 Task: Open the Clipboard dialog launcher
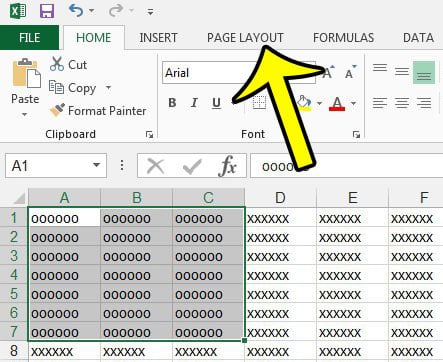[x=149, y=134]
